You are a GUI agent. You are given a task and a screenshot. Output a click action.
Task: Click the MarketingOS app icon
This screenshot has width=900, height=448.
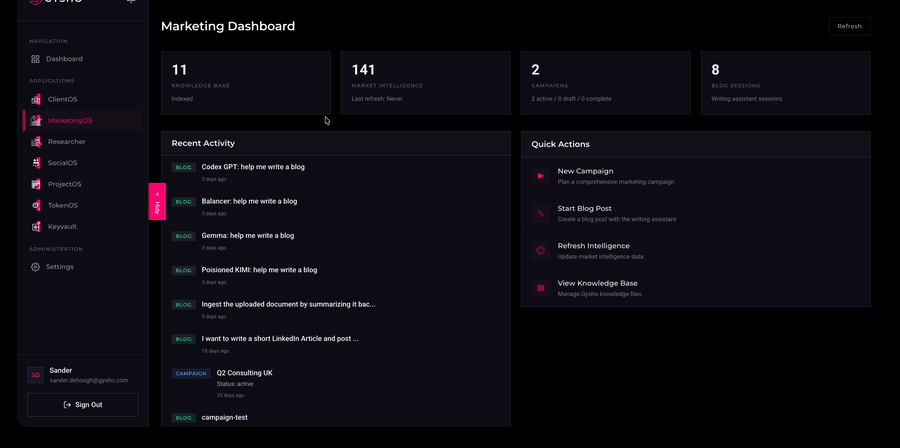coord(36,120)
